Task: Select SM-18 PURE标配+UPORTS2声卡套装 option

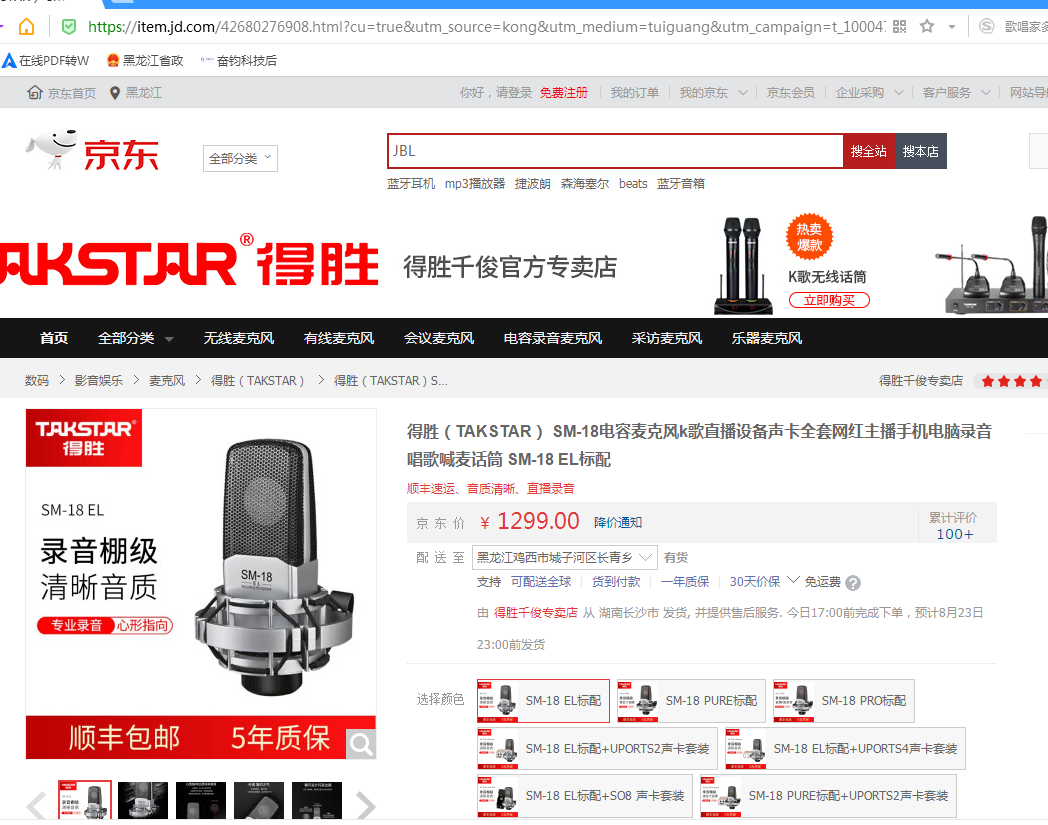Action: tap(828, 796)
